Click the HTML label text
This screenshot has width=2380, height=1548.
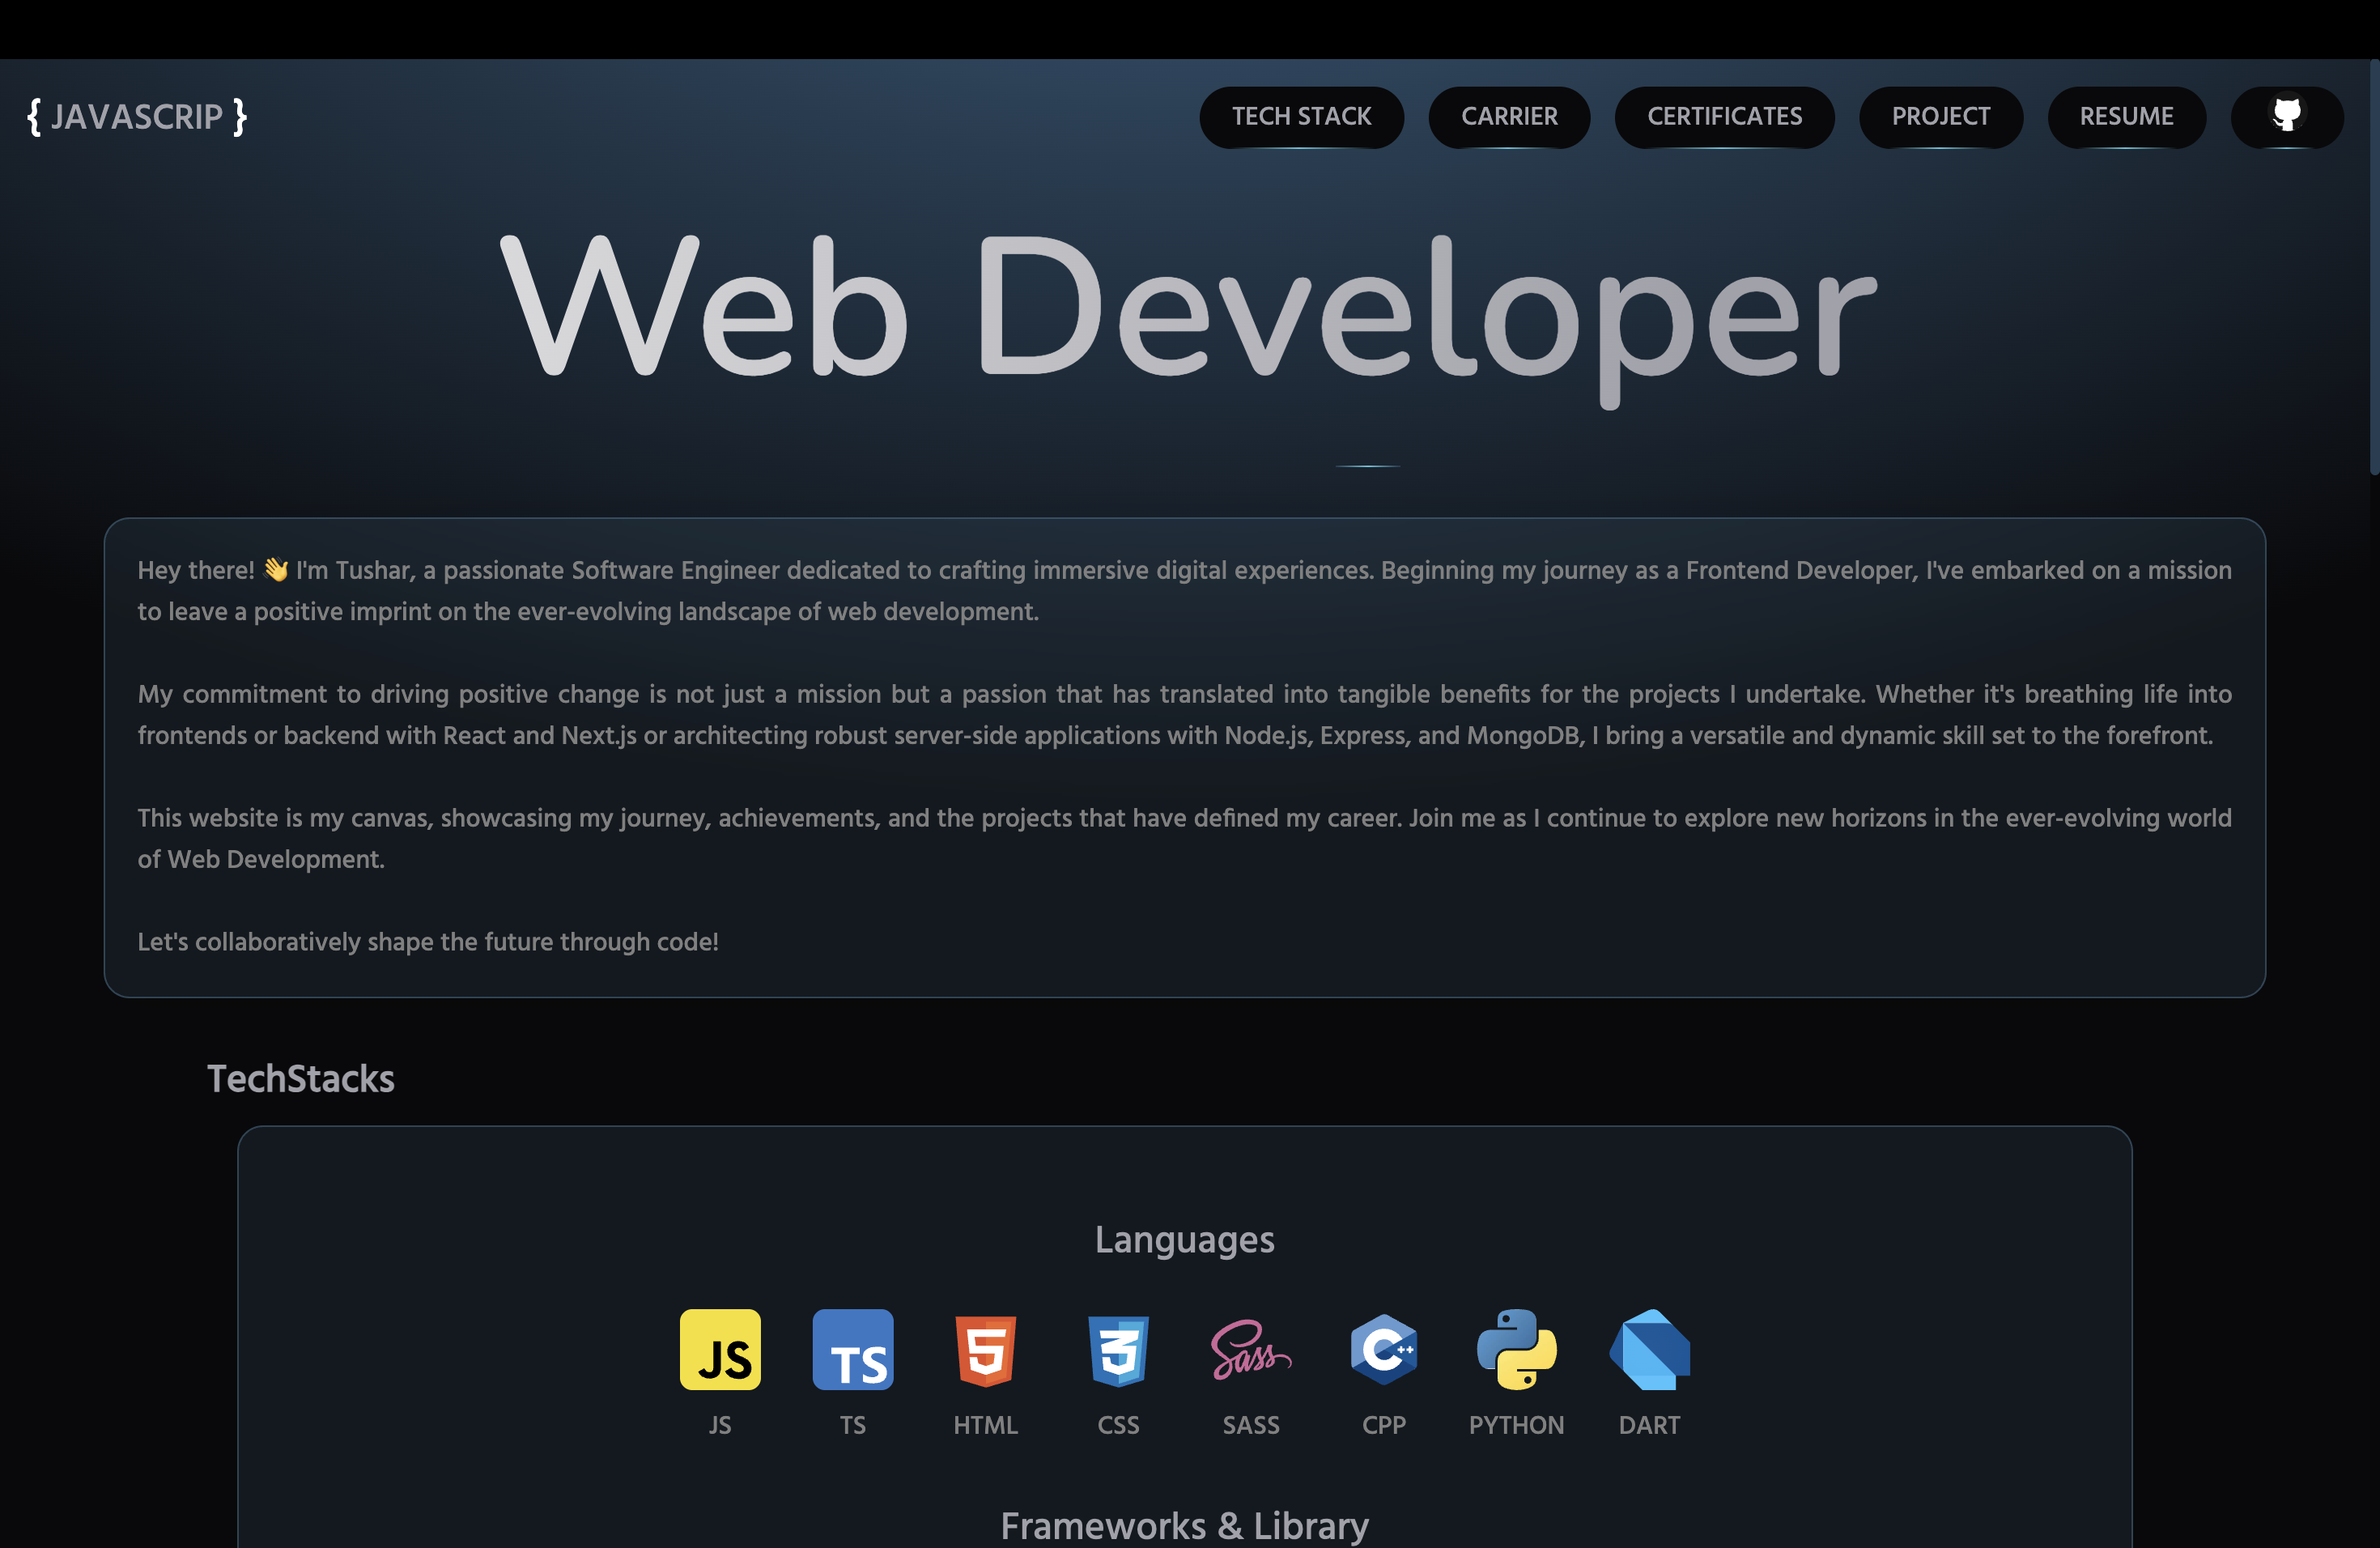[986, 1425]
